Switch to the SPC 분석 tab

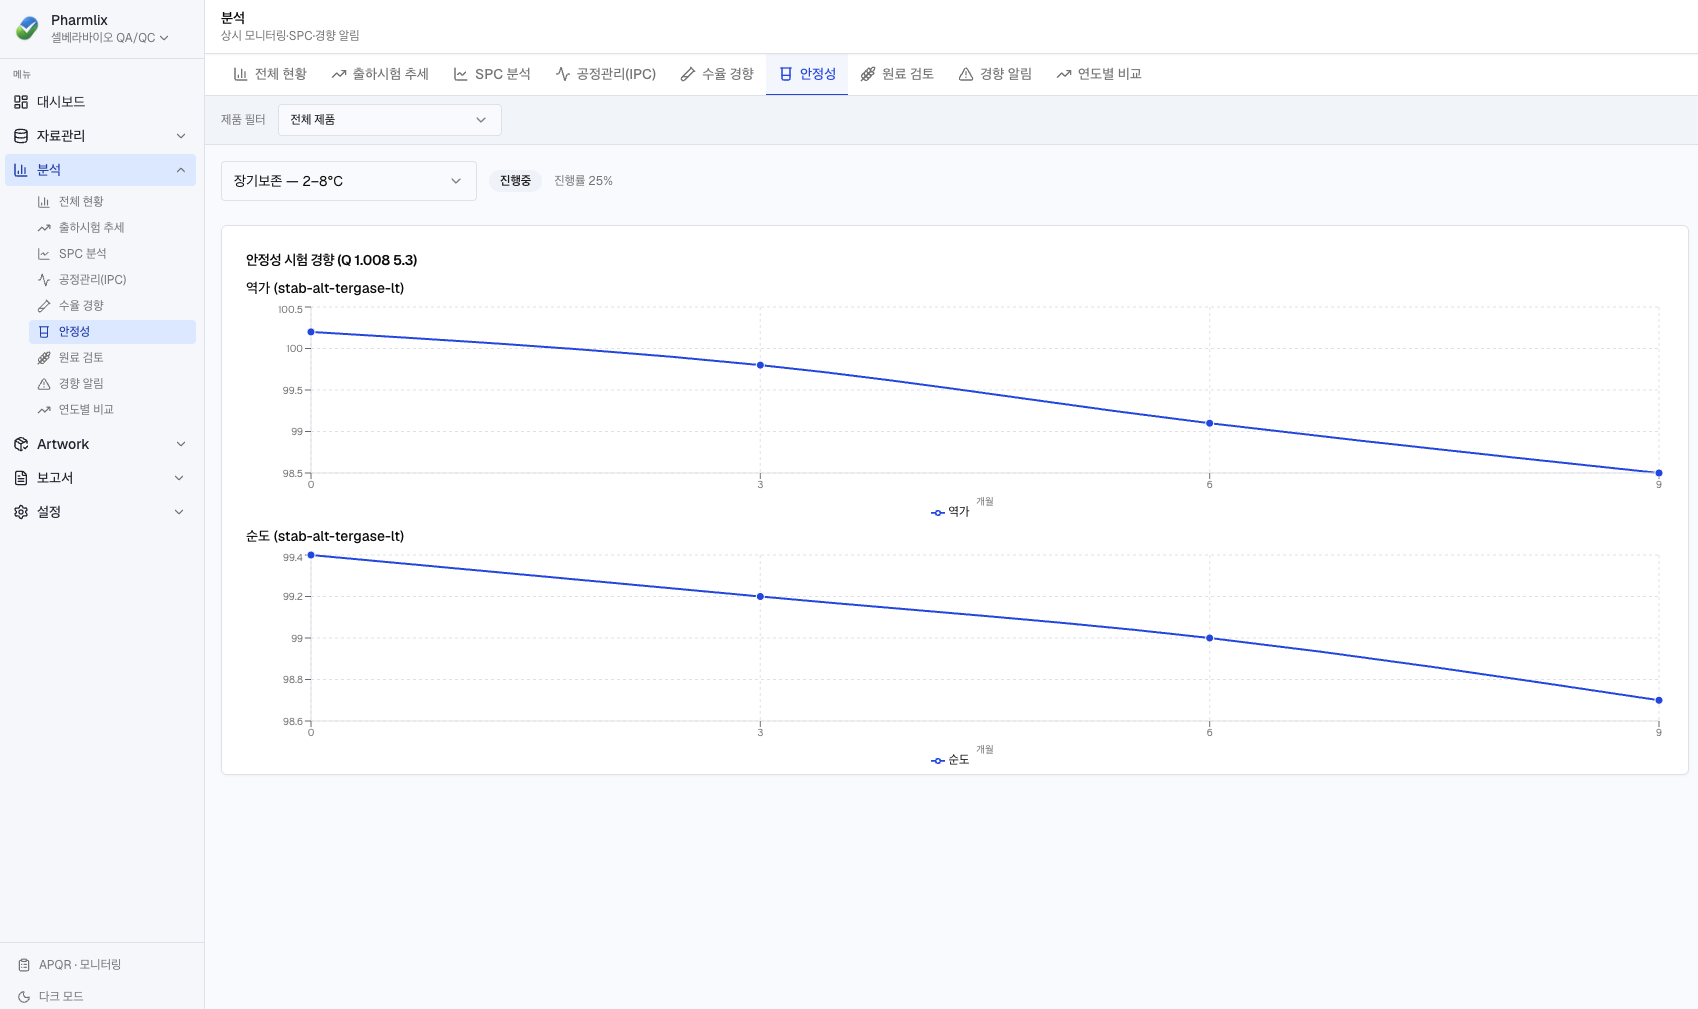click(x=492, y=74)
